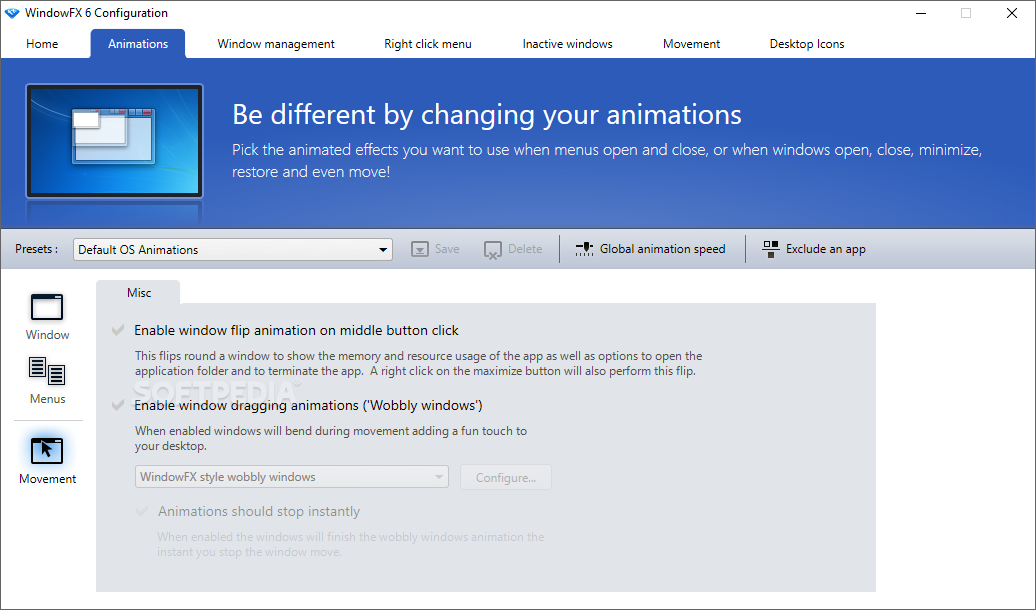Expand the WindowFX style wobbly windows dropdown

tap(291, 477)
